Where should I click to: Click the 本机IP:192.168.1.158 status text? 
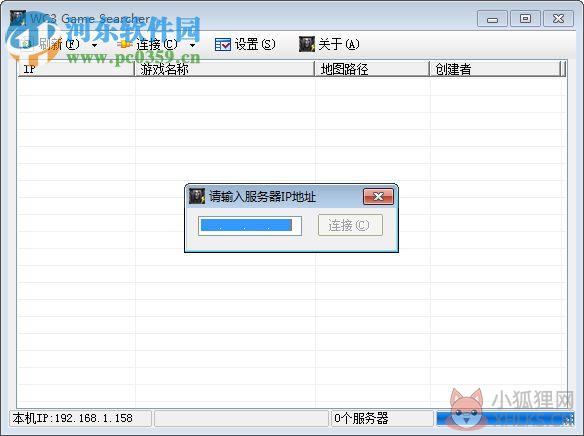[x=73, y=418]
